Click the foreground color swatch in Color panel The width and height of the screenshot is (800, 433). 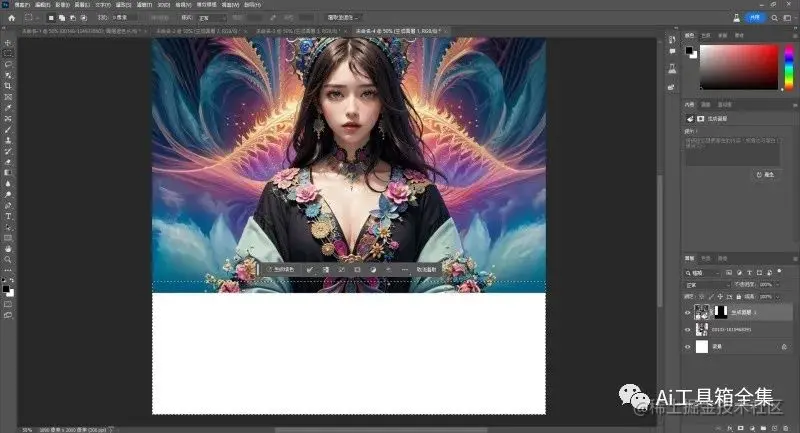[689, 50]
